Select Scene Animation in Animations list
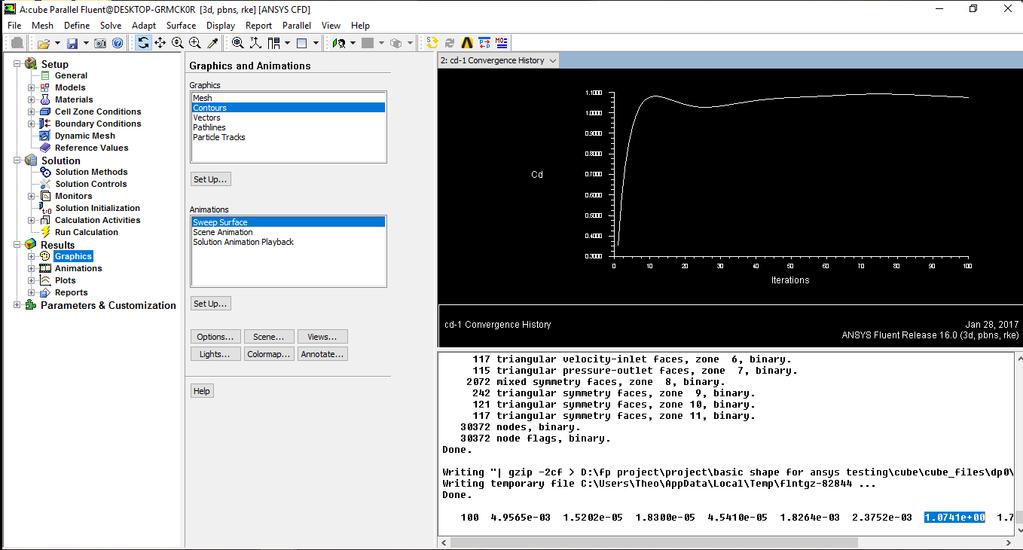The image size is (1023, 550). [x=288, y=232]
